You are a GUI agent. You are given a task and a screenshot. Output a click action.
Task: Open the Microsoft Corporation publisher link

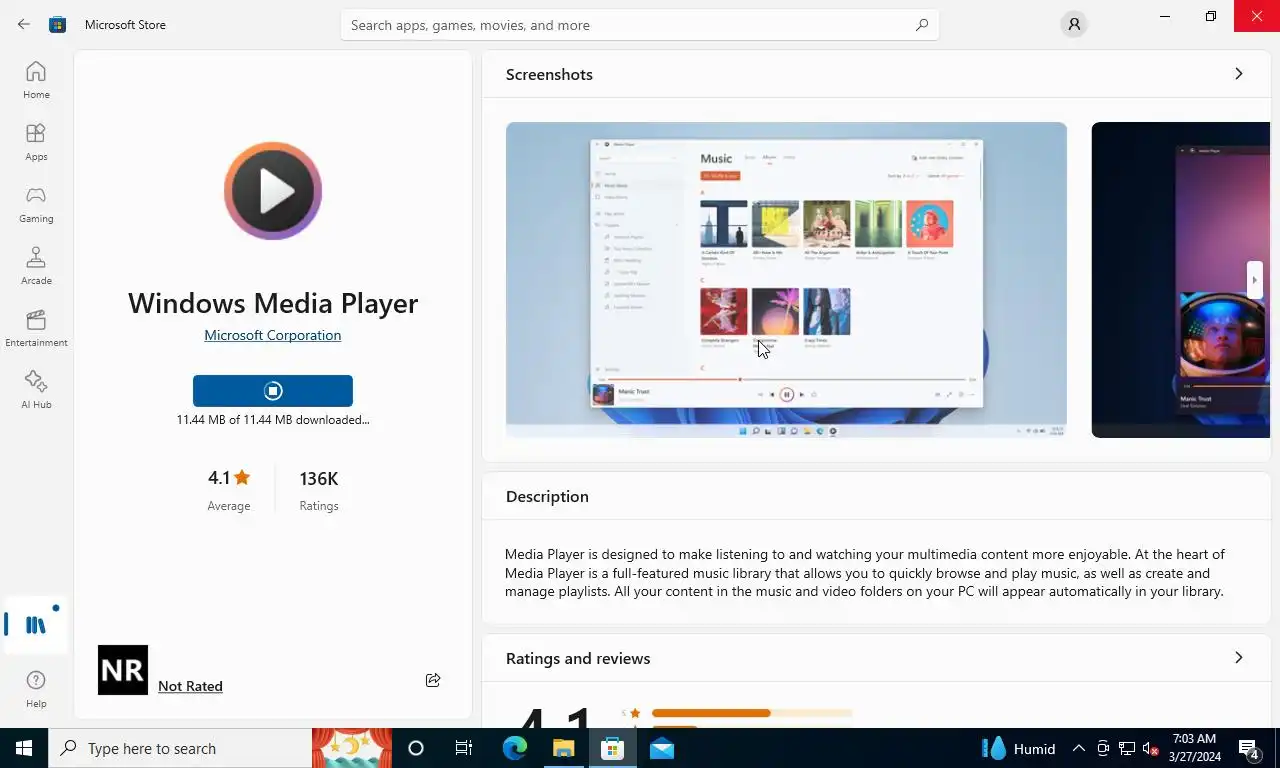pyautogui.click(x=273, y=335)
